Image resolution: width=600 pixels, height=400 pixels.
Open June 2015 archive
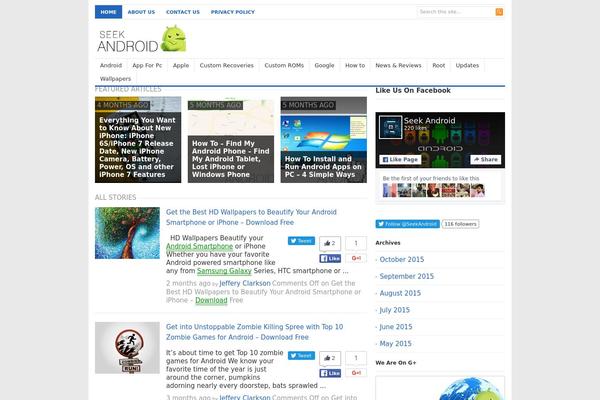point(396,327)
